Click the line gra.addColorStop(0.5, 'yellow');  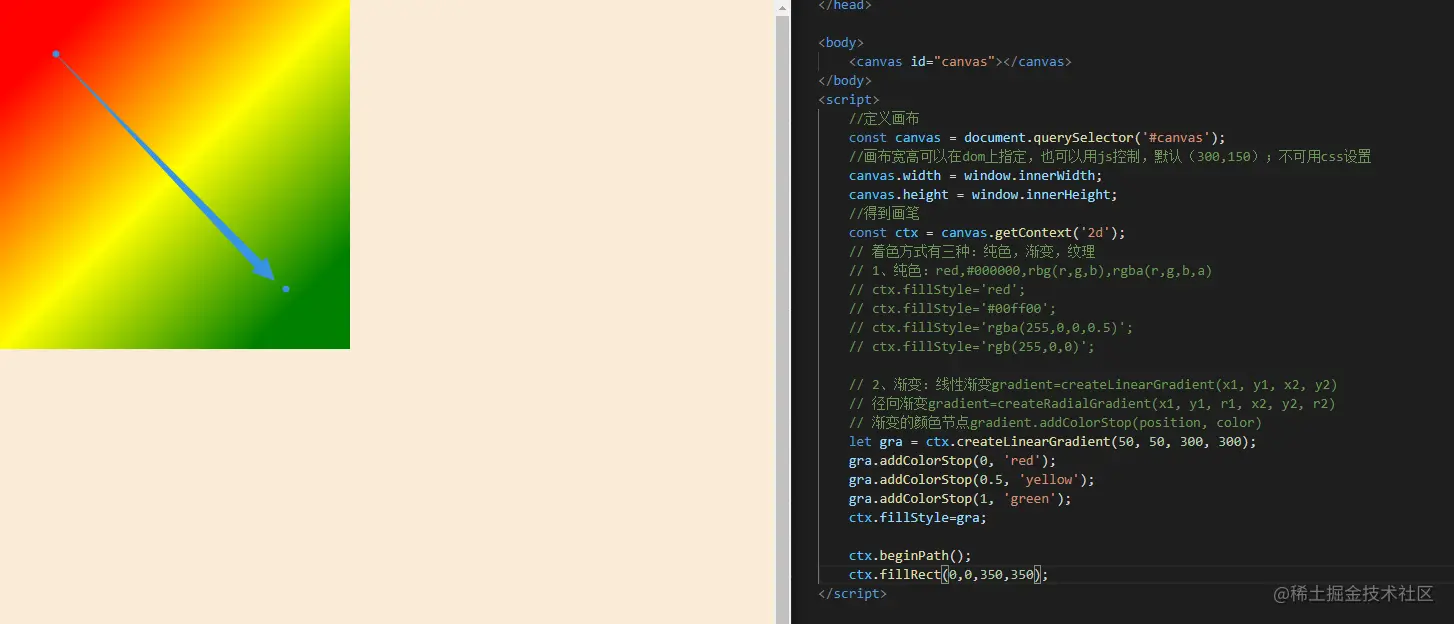tap(972, 480)
